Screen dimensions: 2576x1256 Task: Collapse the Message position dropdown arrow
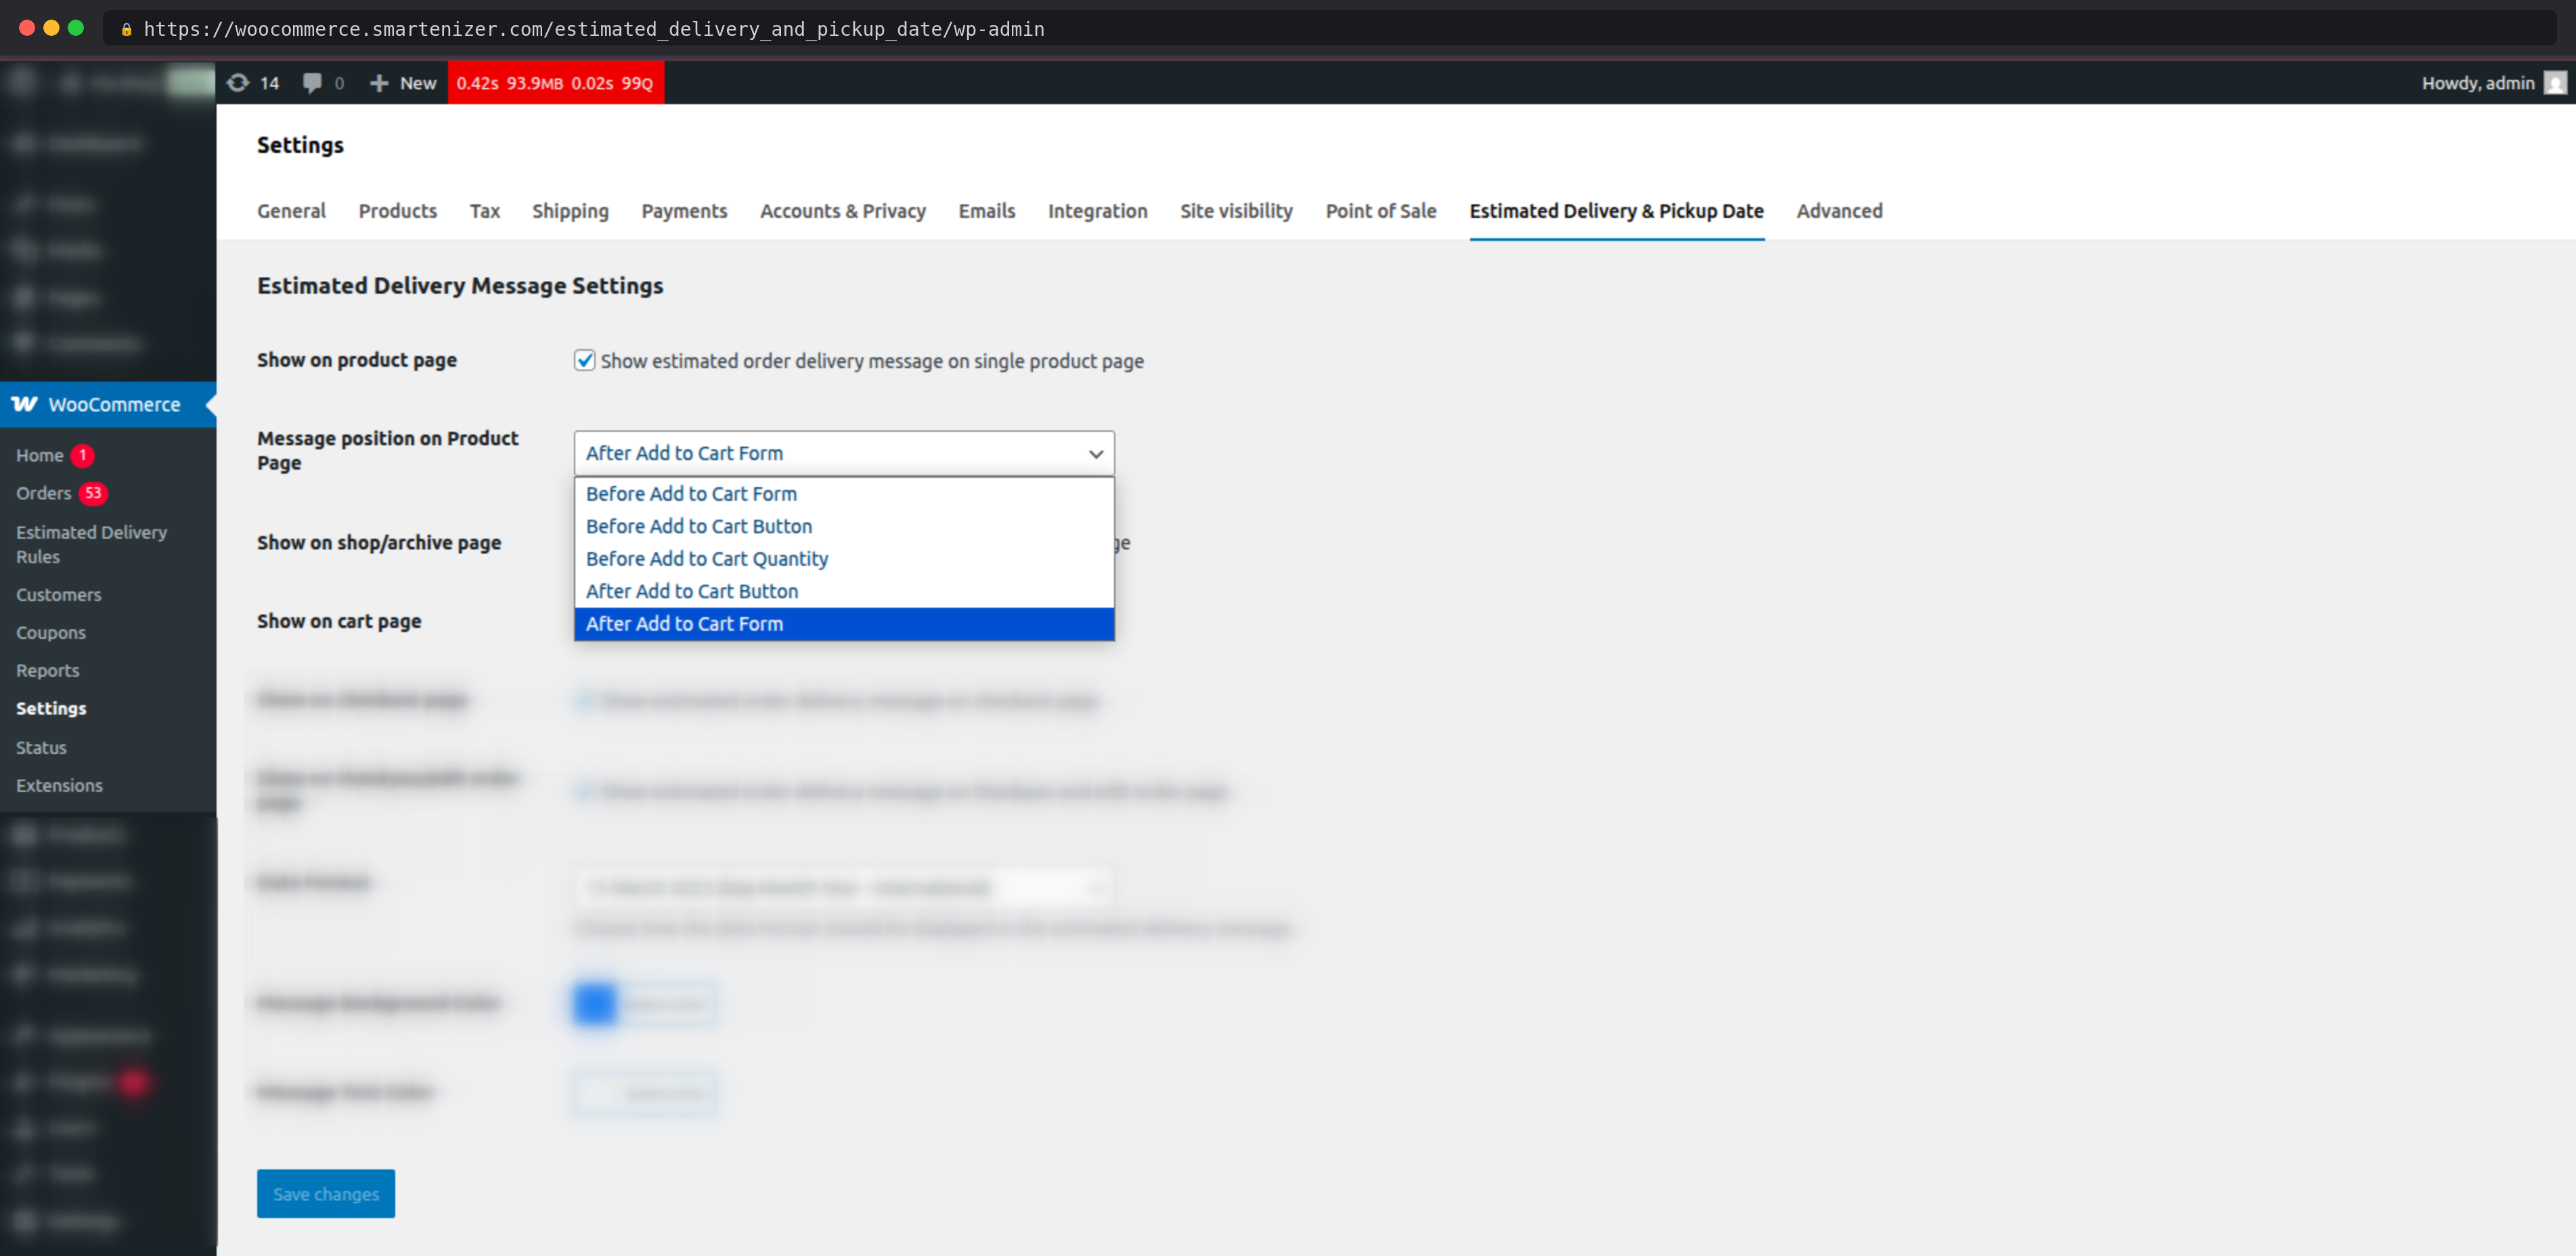pyautogui.click(x=1096, y=454)
